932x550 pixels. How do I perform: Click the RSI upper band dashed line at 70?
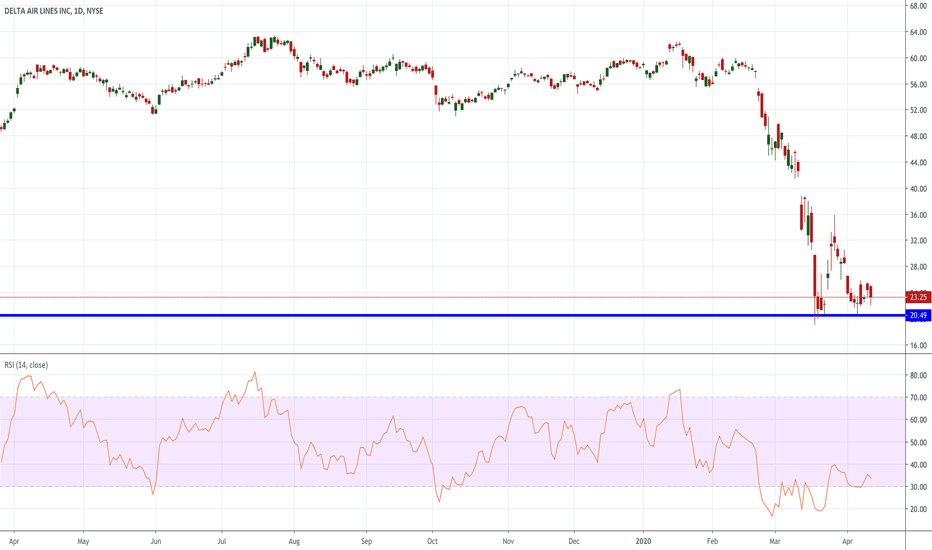[452, 397]
